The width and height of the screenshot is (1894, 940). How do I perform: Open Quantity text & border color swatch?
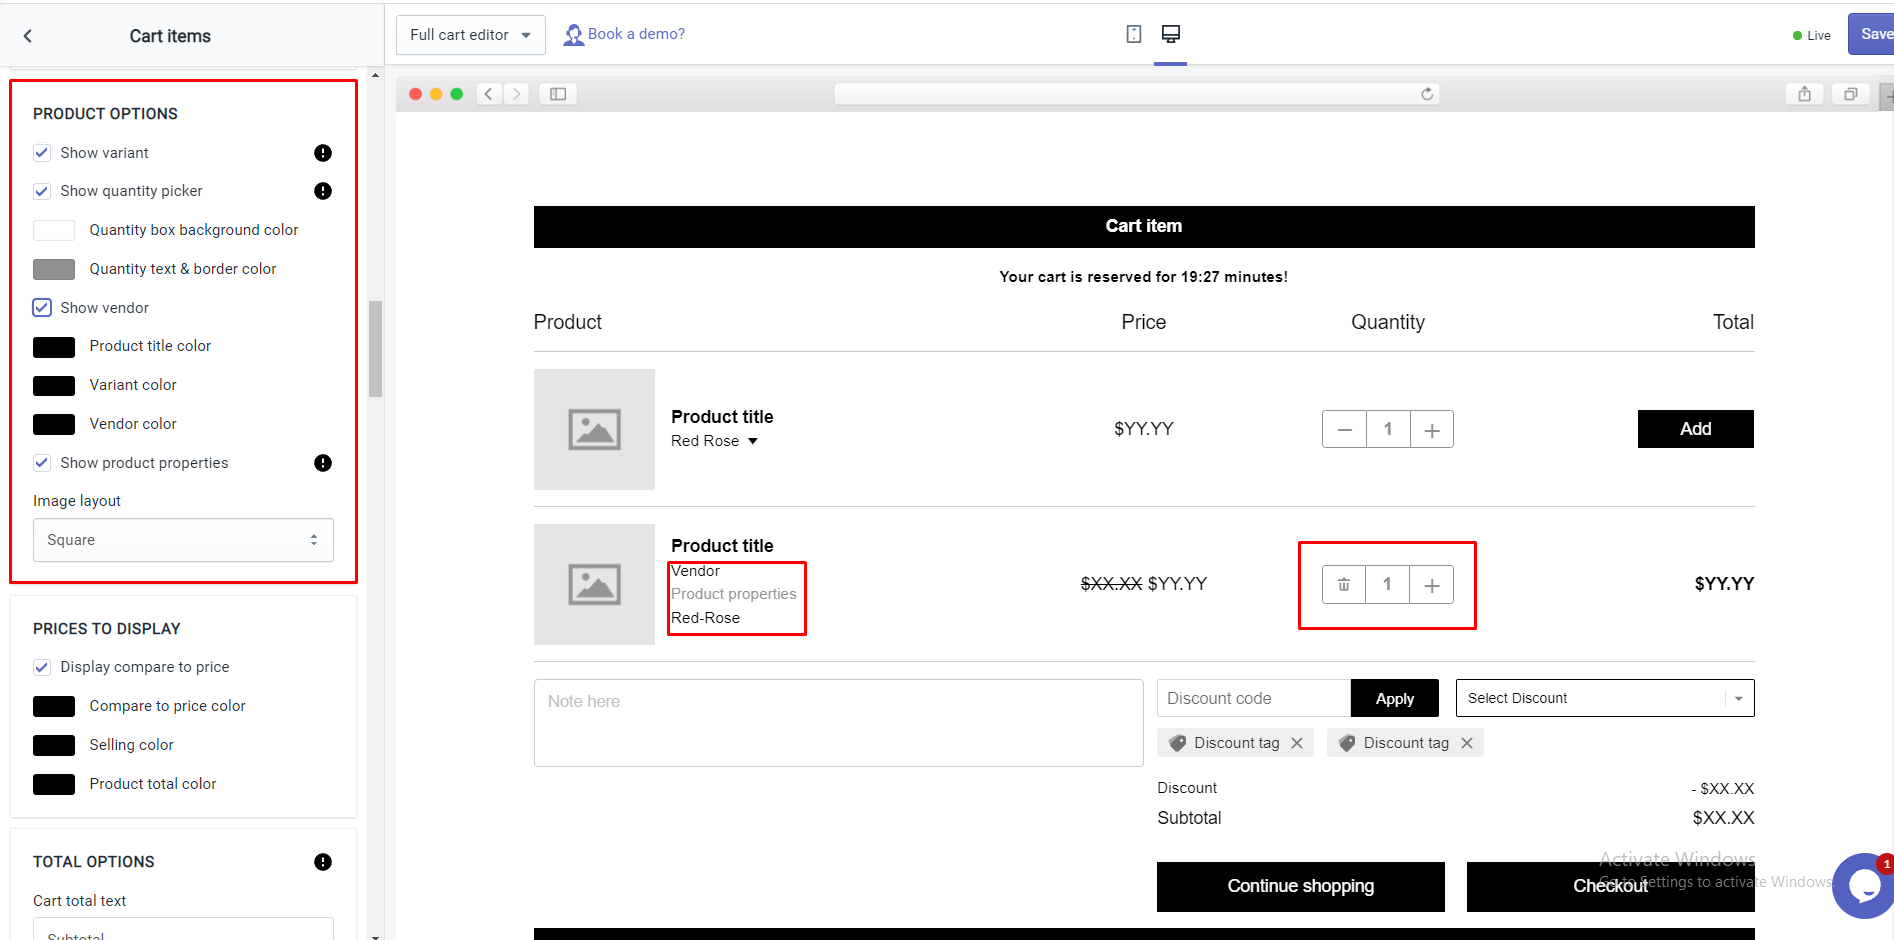[x=54, y=269]
